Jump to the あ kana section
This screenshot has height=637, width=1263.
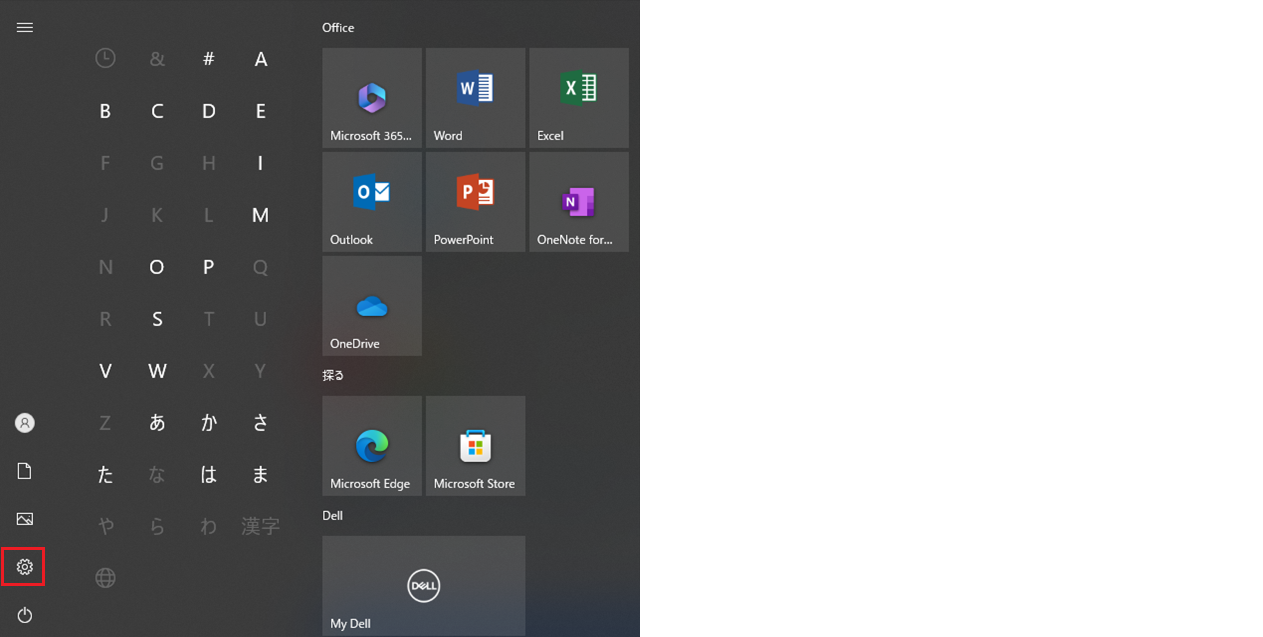point(157,422)
